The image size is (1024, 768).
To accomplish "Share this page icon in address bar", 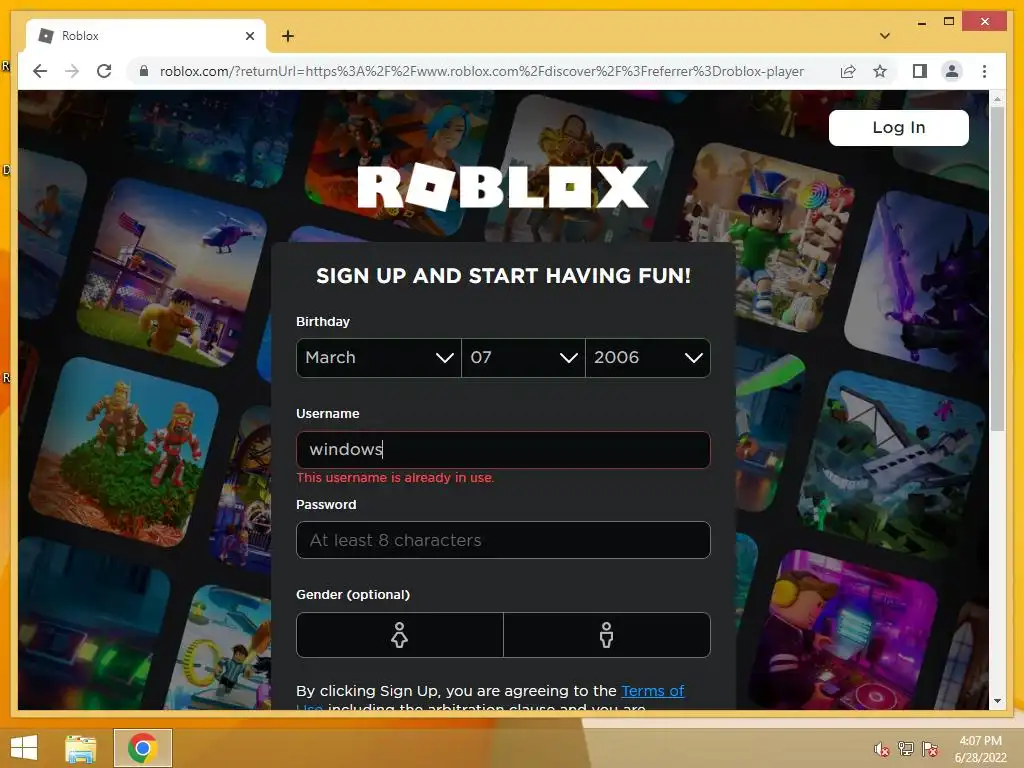I will point(848,71).
